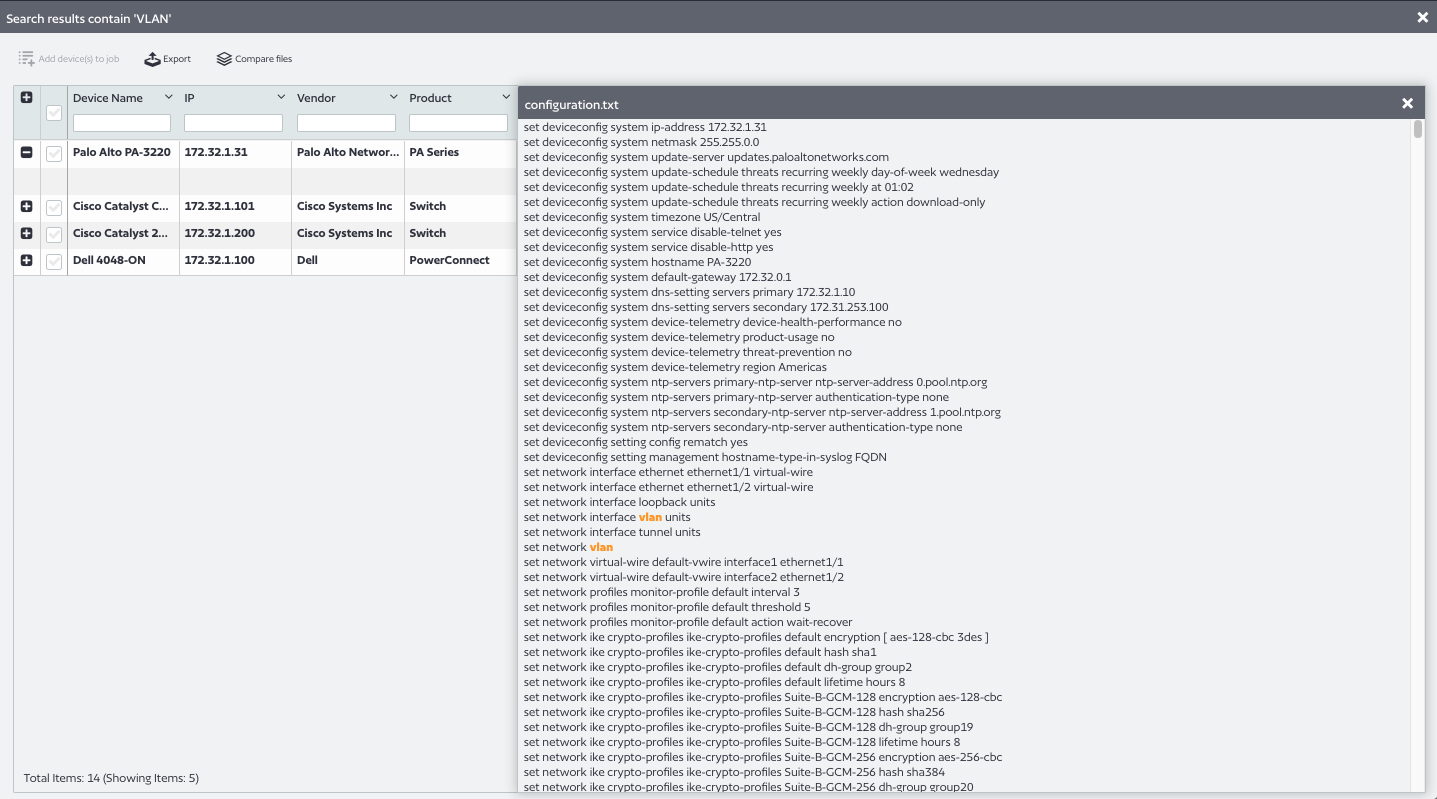Expand the Cisco Catalyst 172.32.1.101 row
The height and width of the screenshot is (799, 1437).
click(x=26, y=206)
